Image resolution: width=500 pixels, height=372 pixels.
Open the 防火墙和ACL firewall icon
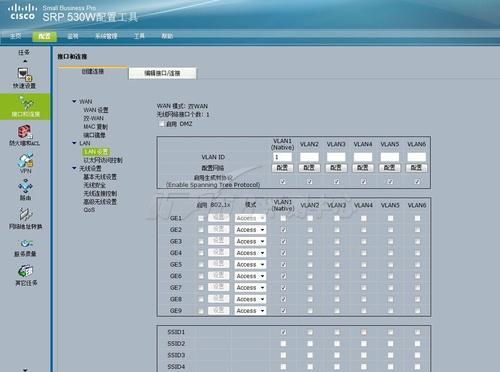[24, 135]
